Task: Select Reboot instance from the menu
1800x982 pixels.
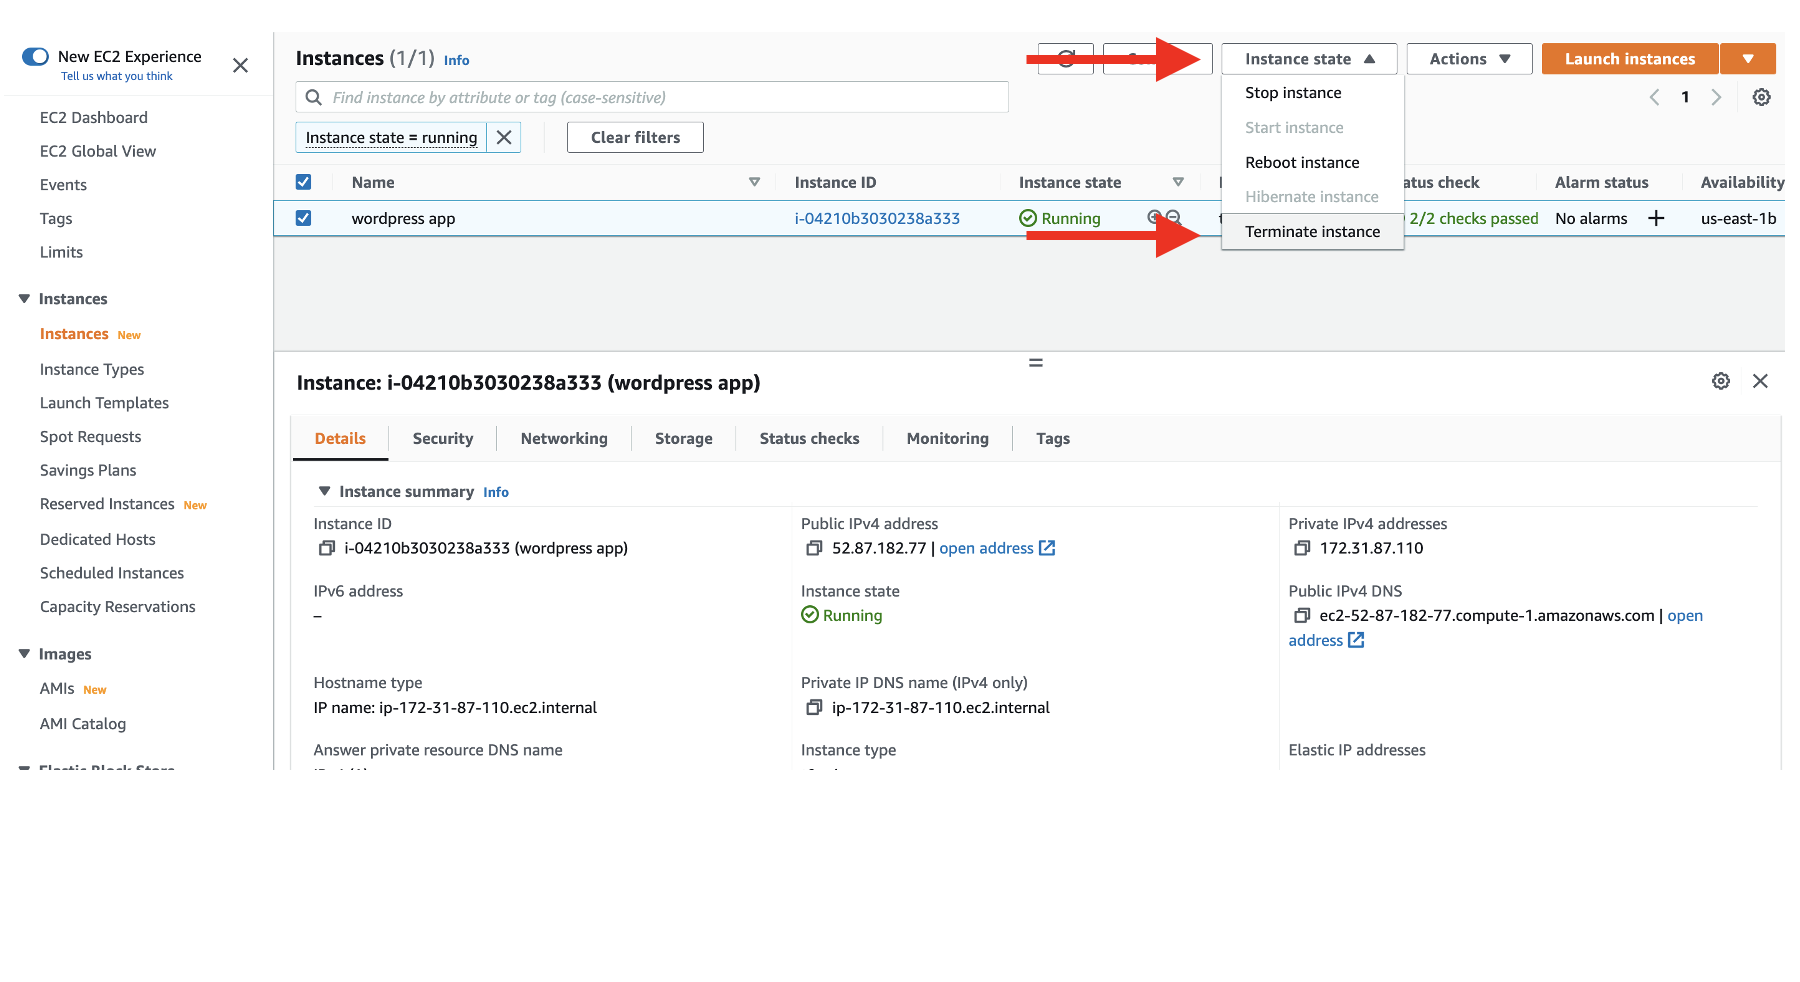Action: [x=1302, y=162]
